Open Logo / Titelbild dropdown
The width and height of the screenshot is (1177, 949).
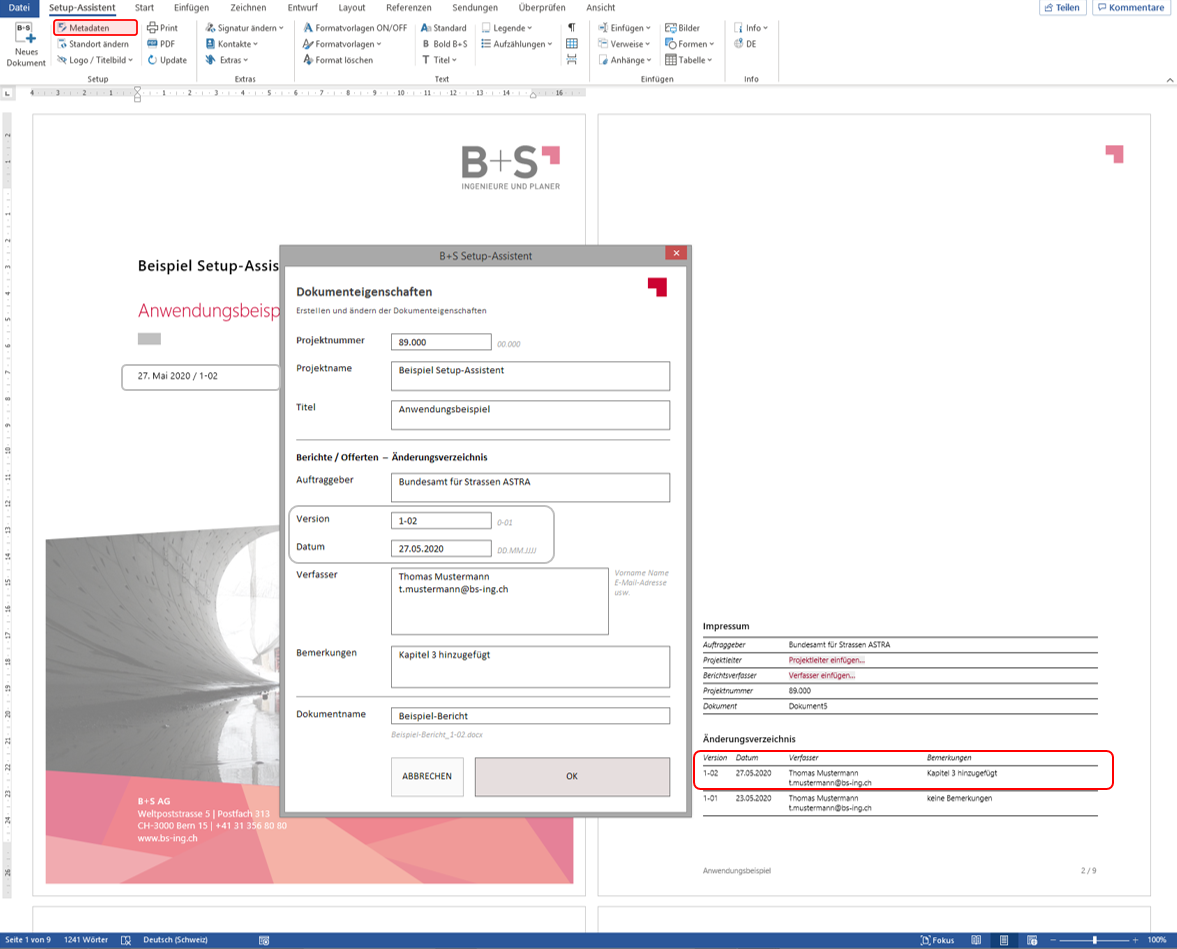point(95,60)
